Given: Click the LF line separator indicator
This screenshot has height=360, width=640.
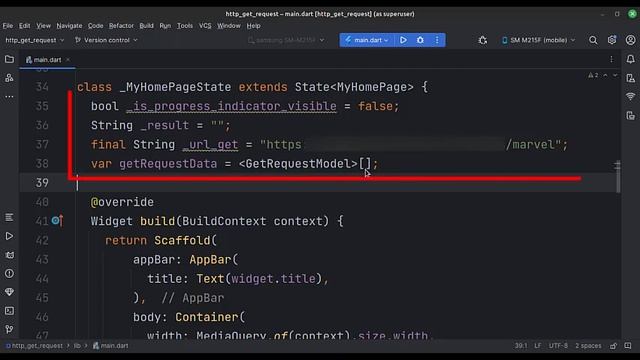Looking at the screenshot, I should click(x=538, y=346).
